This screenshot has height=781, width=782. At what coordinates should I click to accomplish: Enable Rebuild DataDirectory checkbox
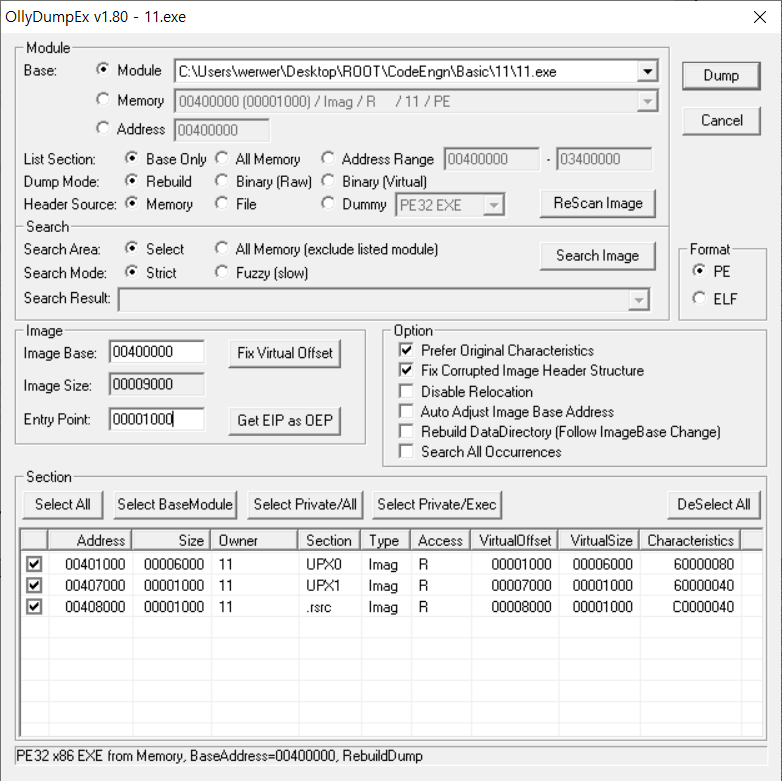tap(406, 431)
